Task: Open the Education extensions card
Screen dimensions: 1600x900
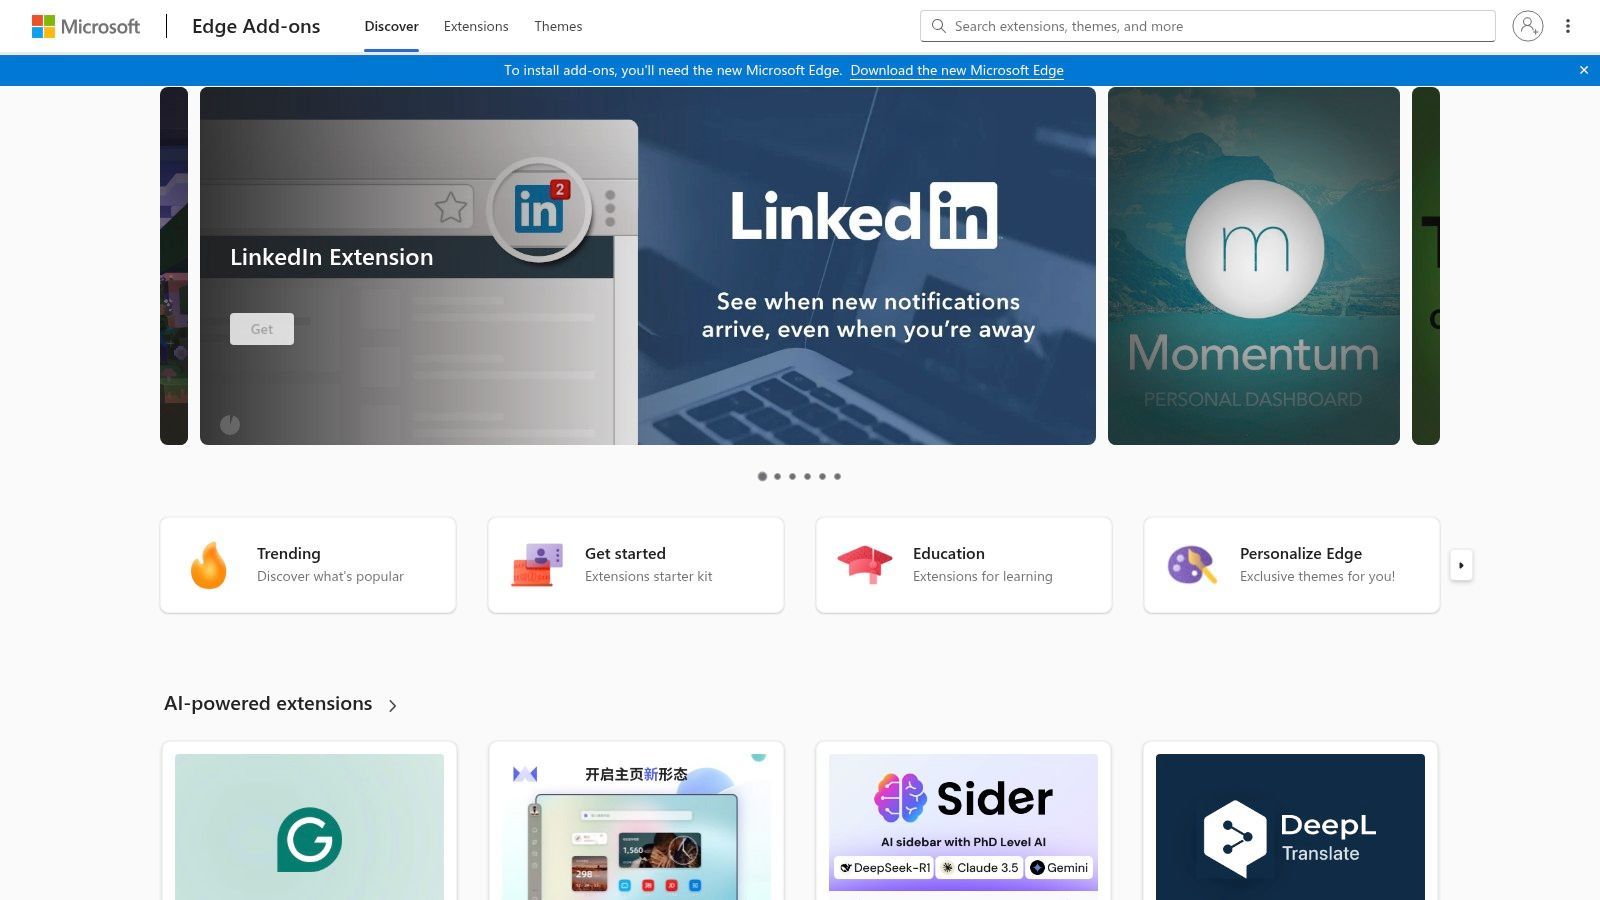Action: (x=964, y=565)
